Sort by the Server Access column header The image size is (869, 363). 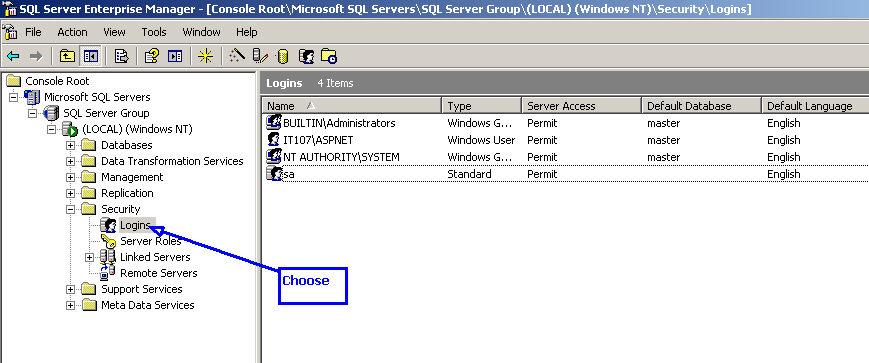click(581, 106)
